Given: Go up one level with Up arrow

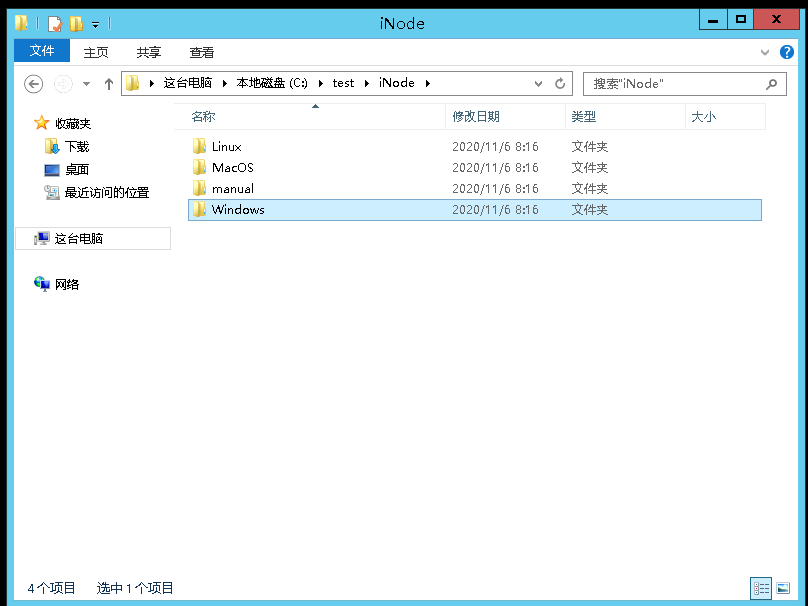Looking at the screenshot, I should [108, 84].
